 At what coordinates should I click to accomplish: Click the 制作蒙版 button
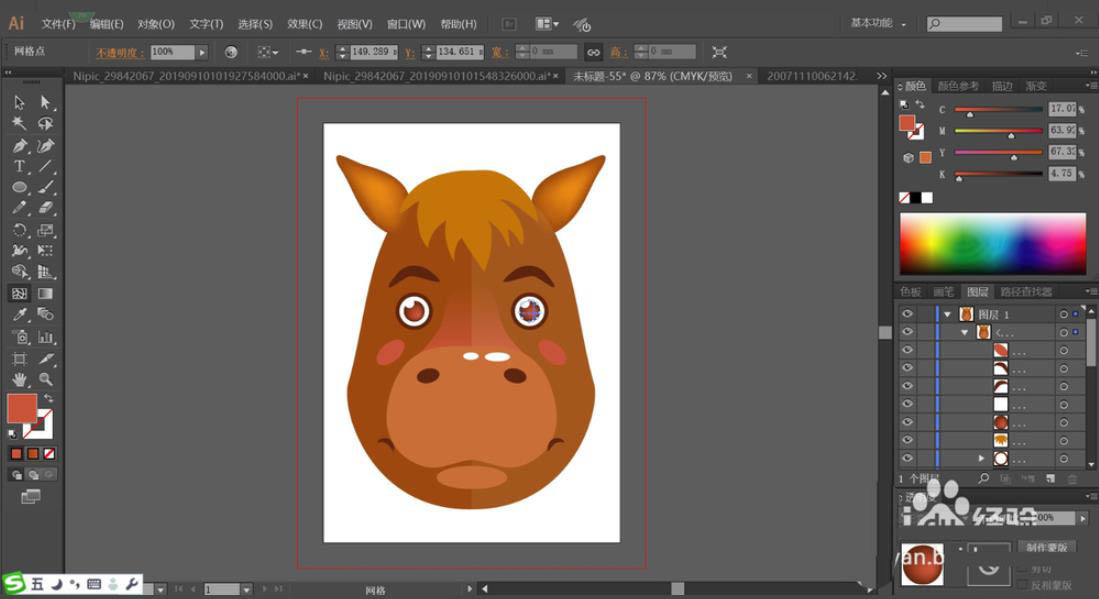pyautogui.click(x=1046, y=547)
